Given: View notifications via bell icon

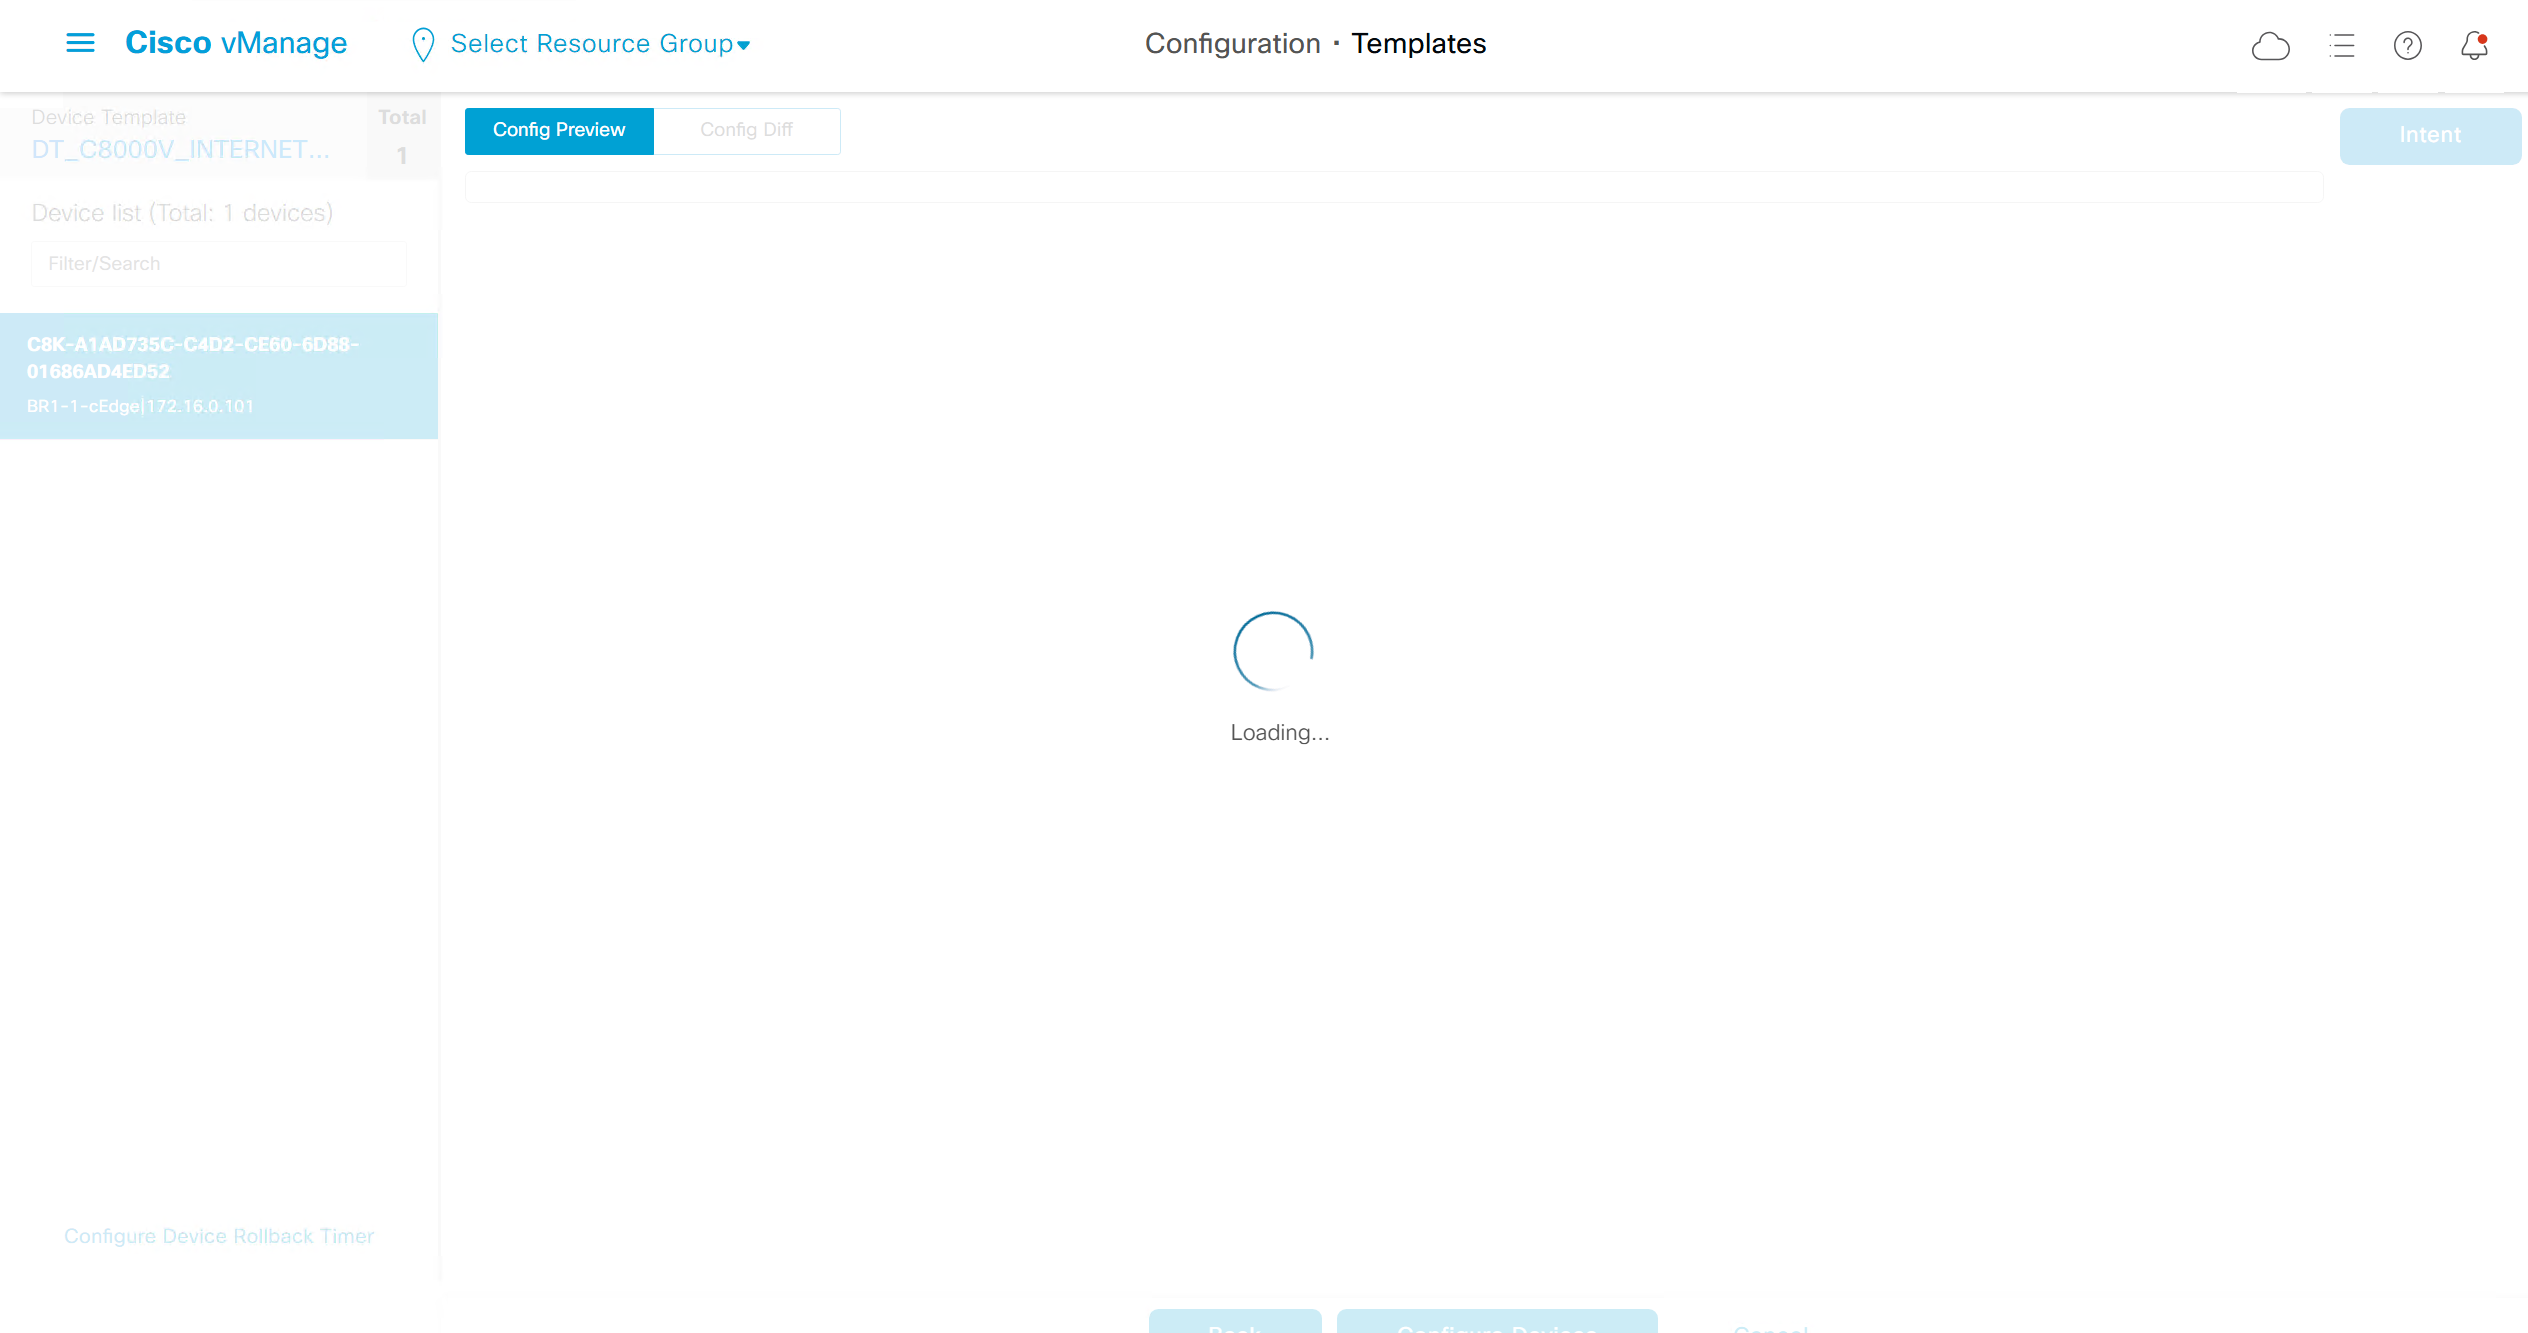Looking at the screenshot, I should [2474, 46].
